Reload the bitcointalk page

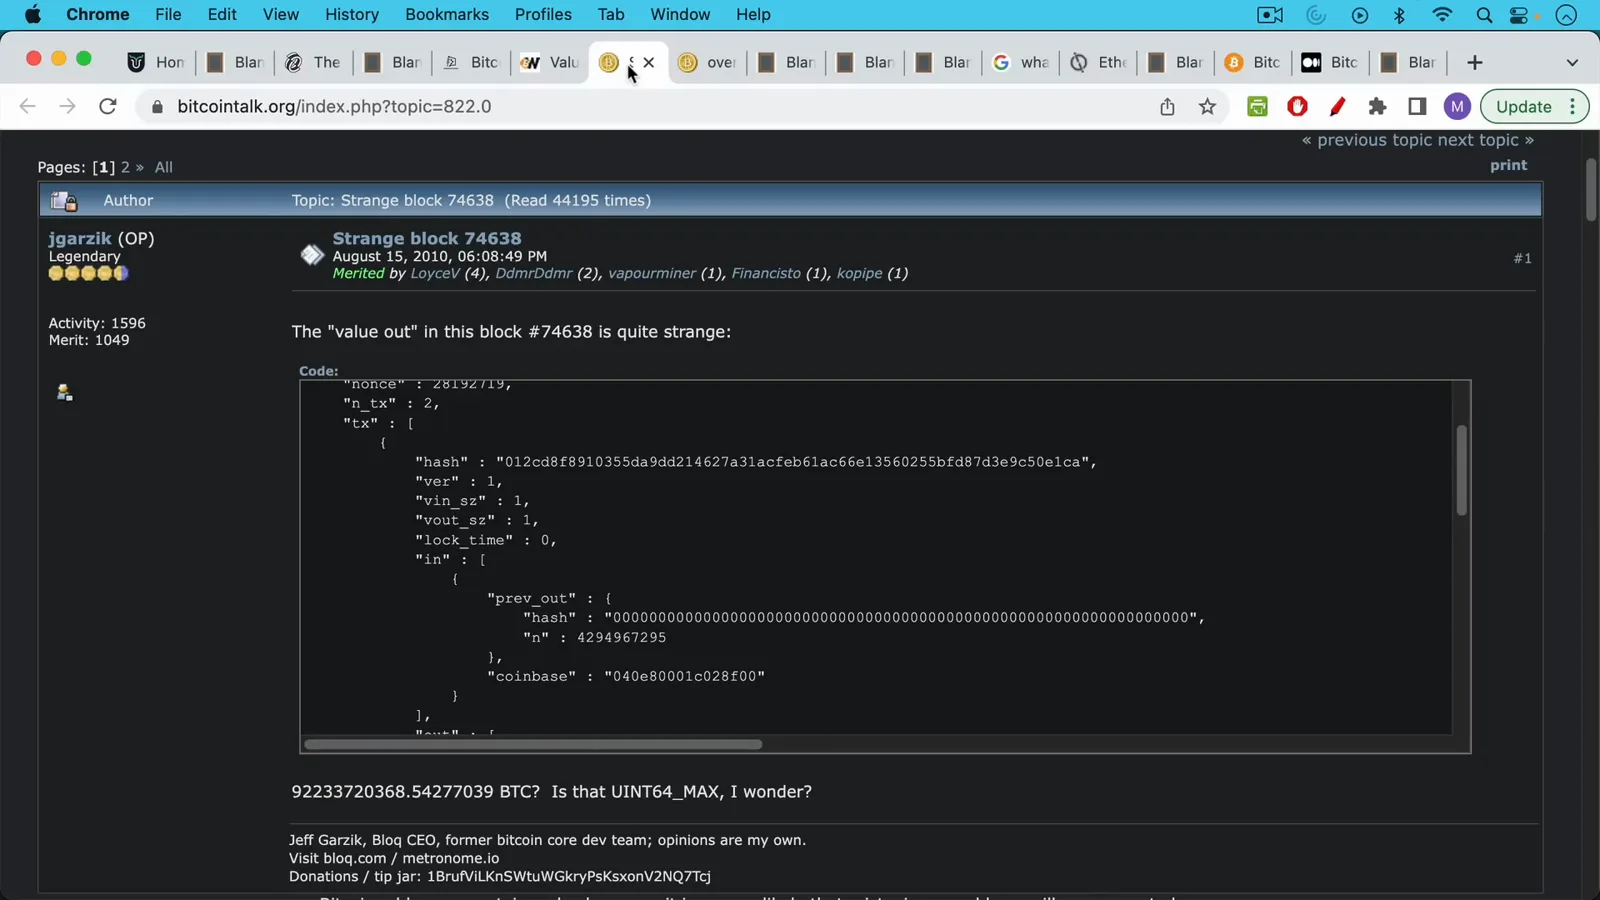108,106
